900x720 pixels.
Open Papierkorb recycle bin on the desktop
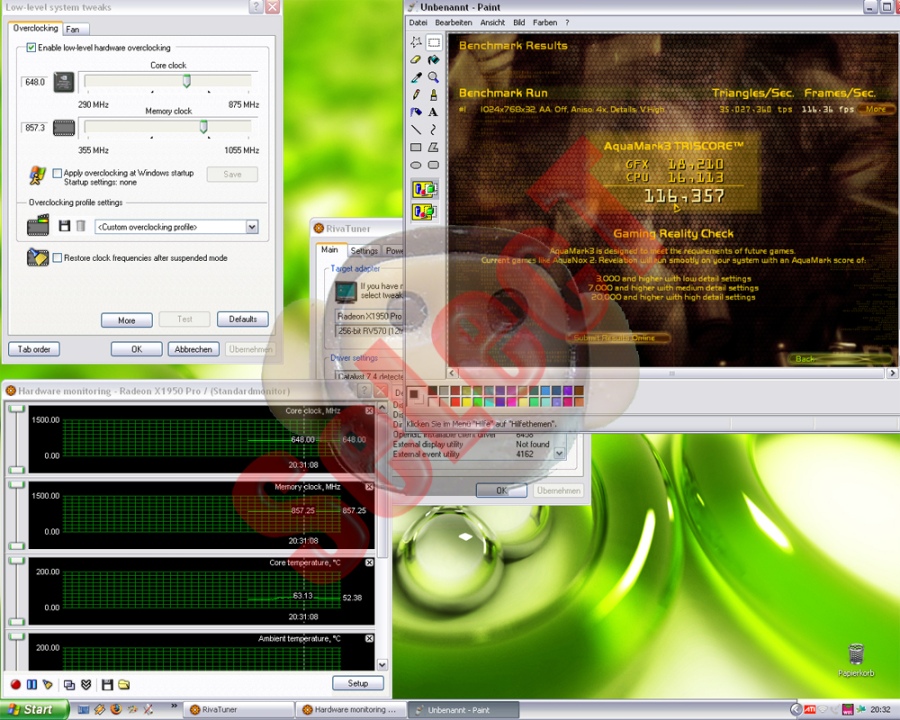tap(856, 660)
